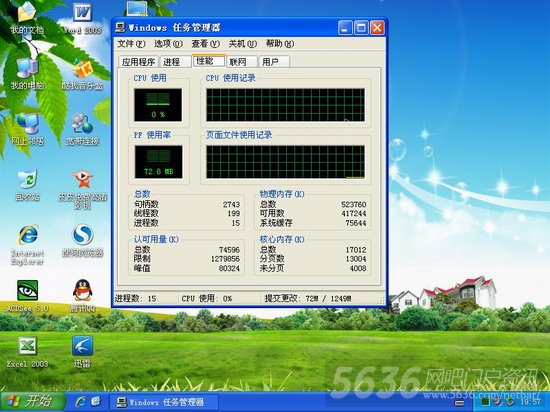Open the 选项(O) menu

[x=168, y=44]
